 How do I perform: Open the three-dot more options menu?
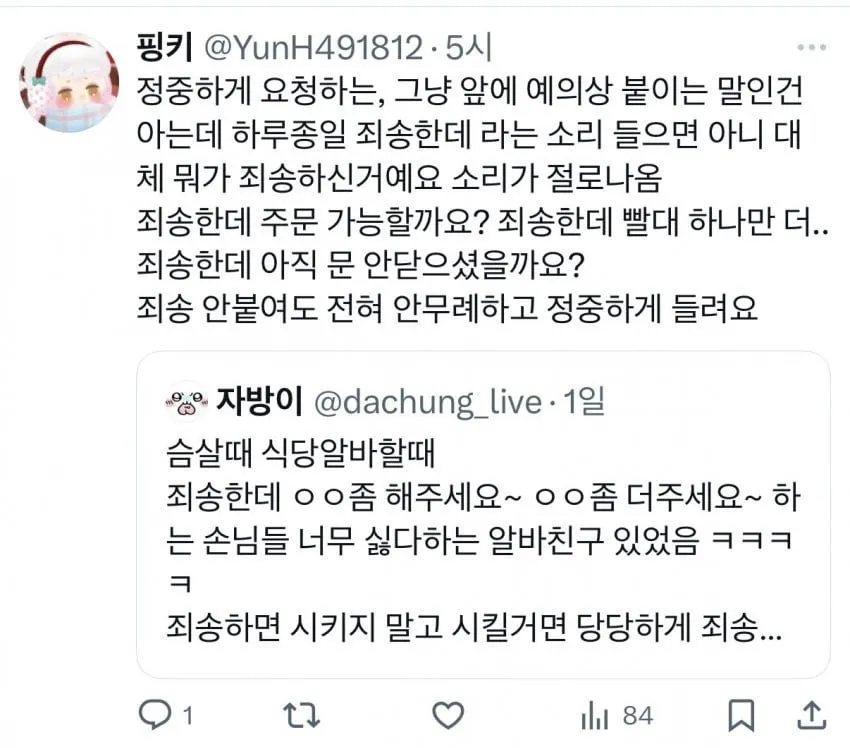812,48
